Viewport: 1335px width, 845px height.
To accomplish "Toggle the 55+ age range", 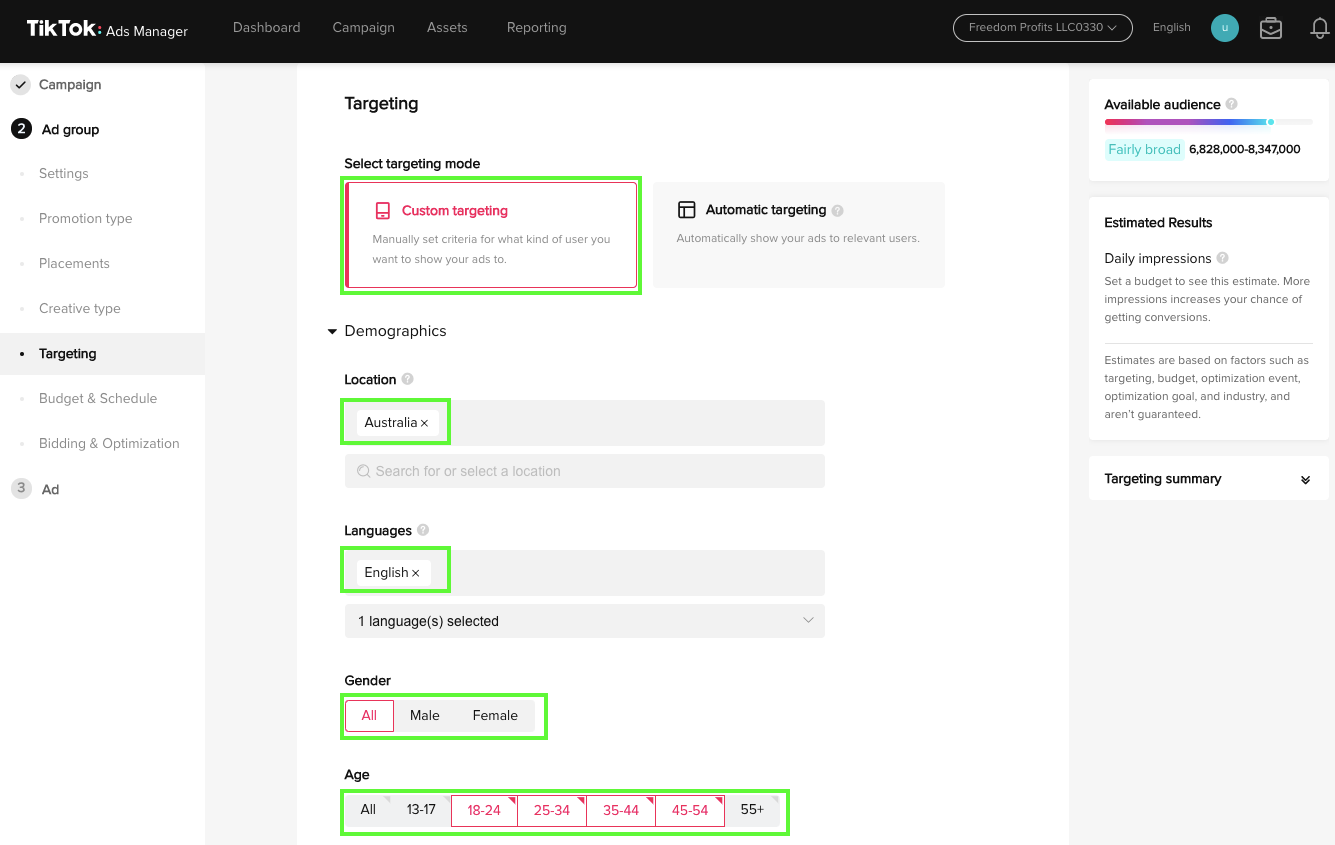I will 752,810.
